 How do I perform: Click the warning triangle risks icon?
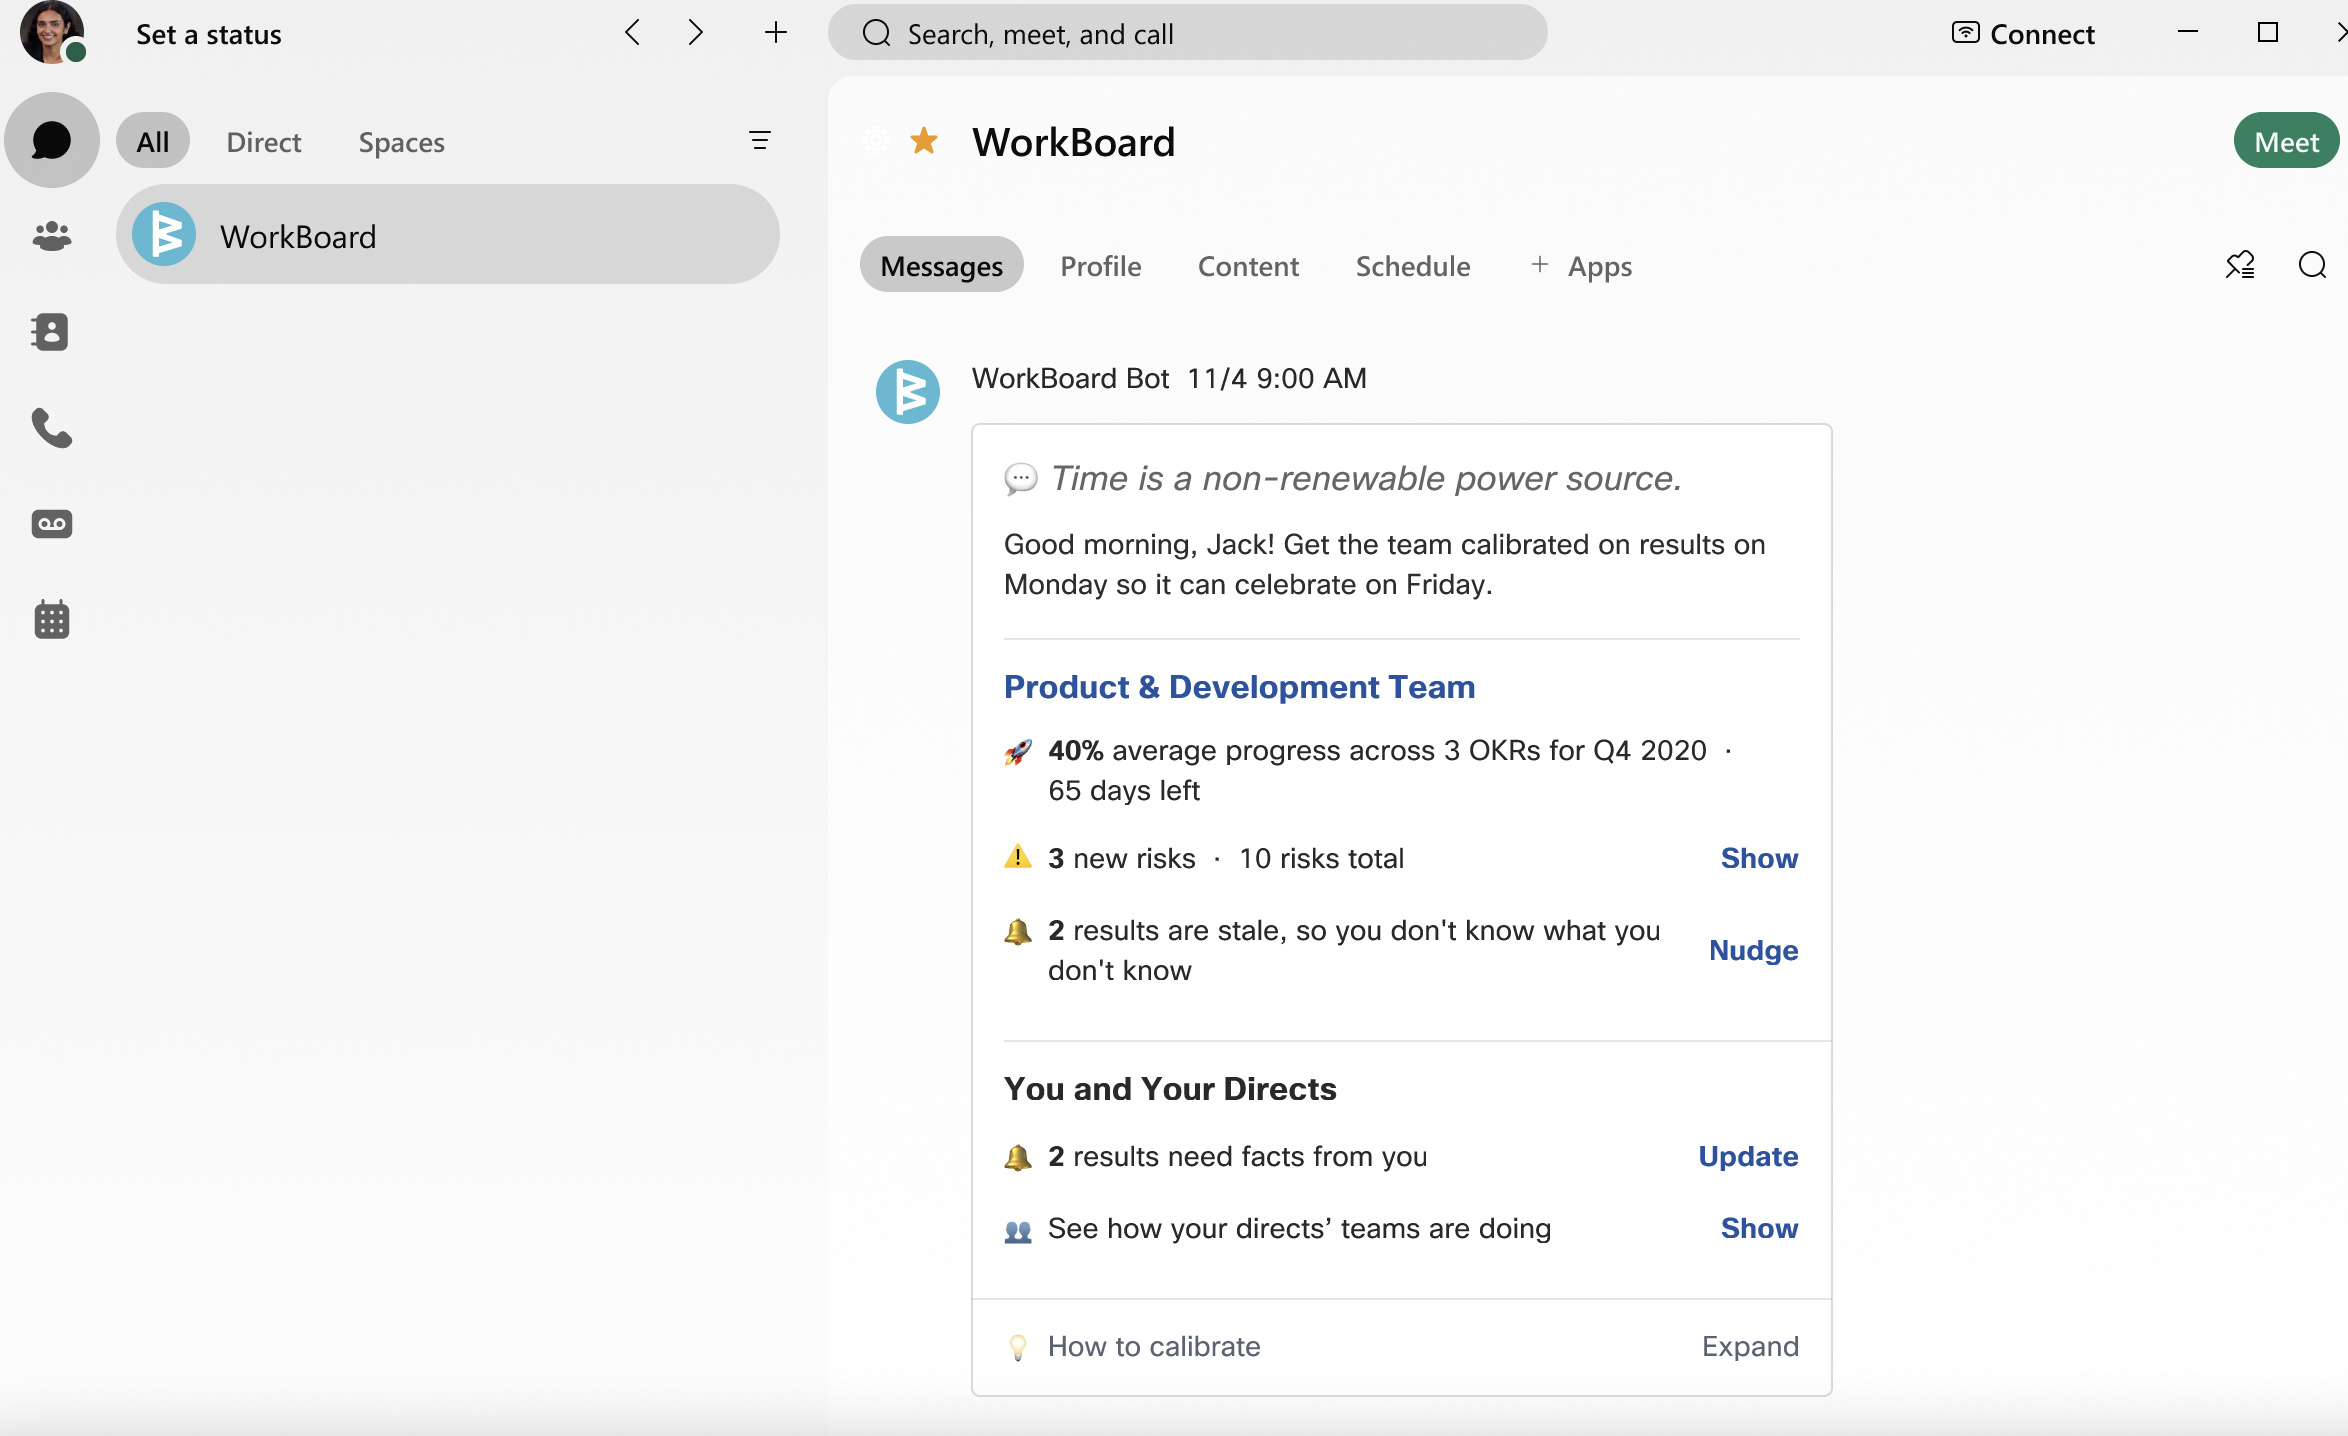tap(1018, 858)
